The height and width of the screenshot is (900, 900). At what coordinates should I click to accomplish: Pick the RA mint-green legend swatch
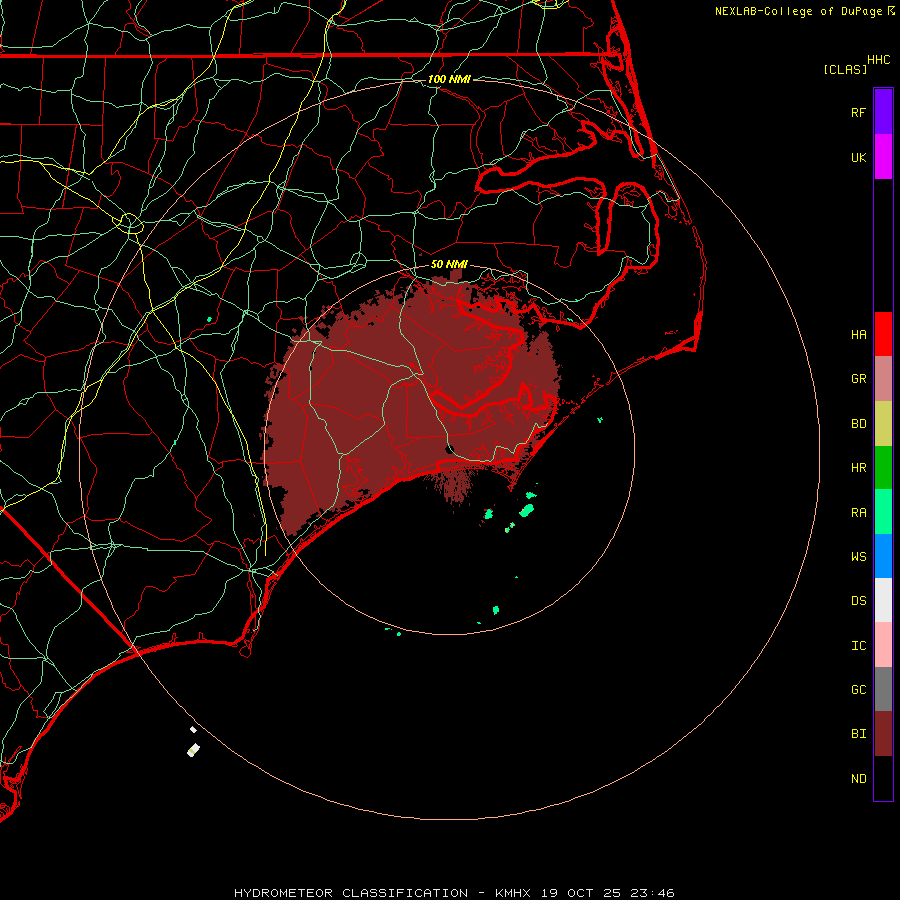click(883, 512)
